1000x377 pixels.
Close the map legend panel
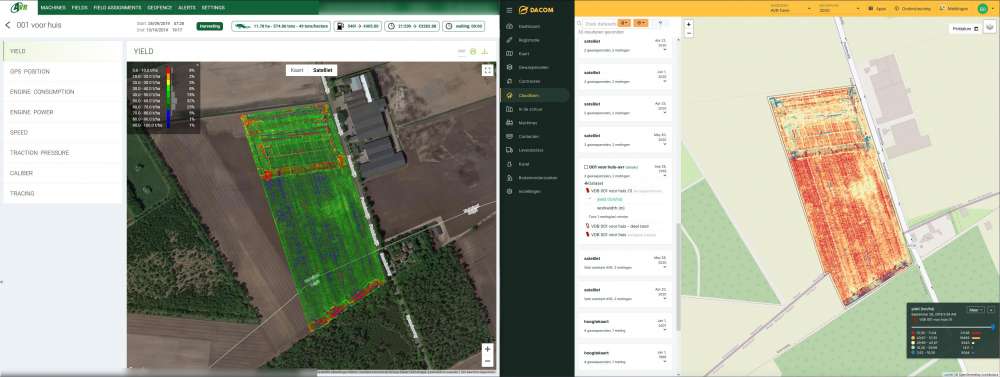coord(991,309)
